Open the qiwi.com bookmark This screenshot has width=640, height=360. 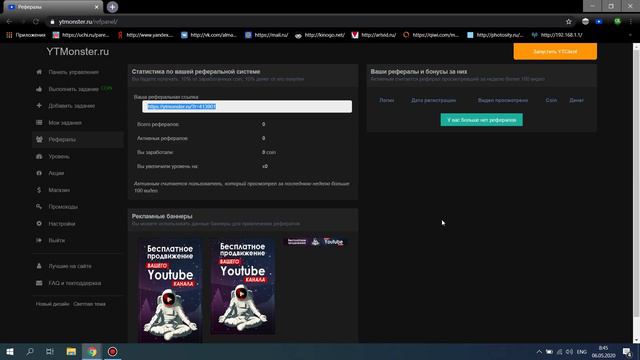(x=431, y=35)
